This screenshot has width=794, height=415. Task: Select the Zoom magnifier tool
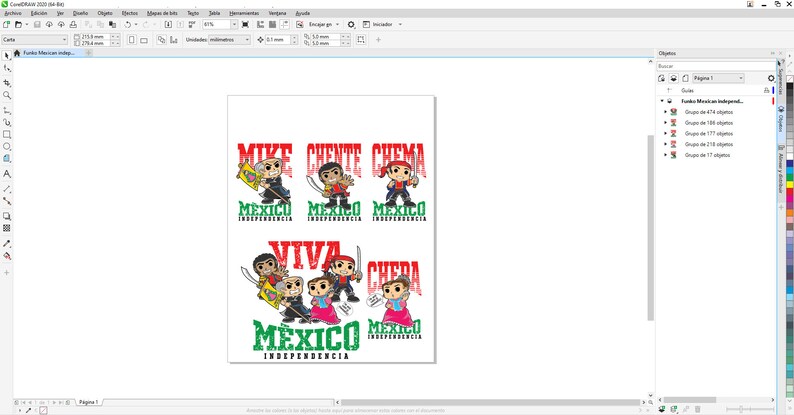7,95
